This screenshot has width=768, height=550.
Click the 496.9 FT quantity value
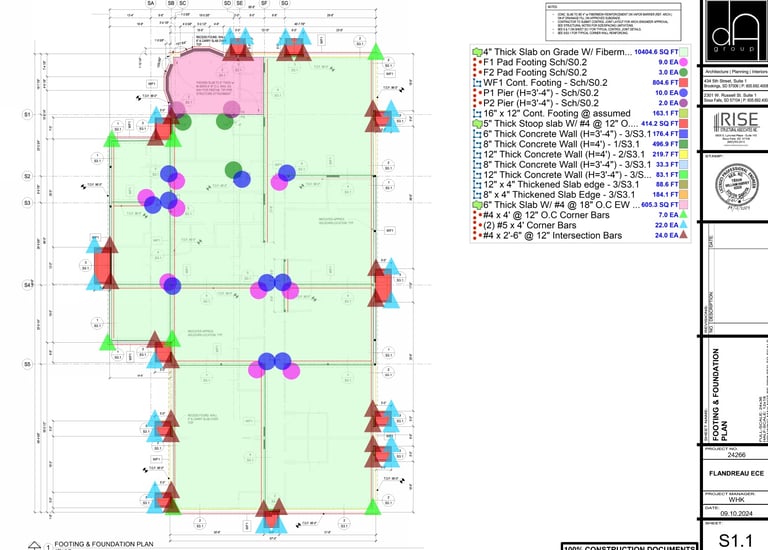pos(665,144)
